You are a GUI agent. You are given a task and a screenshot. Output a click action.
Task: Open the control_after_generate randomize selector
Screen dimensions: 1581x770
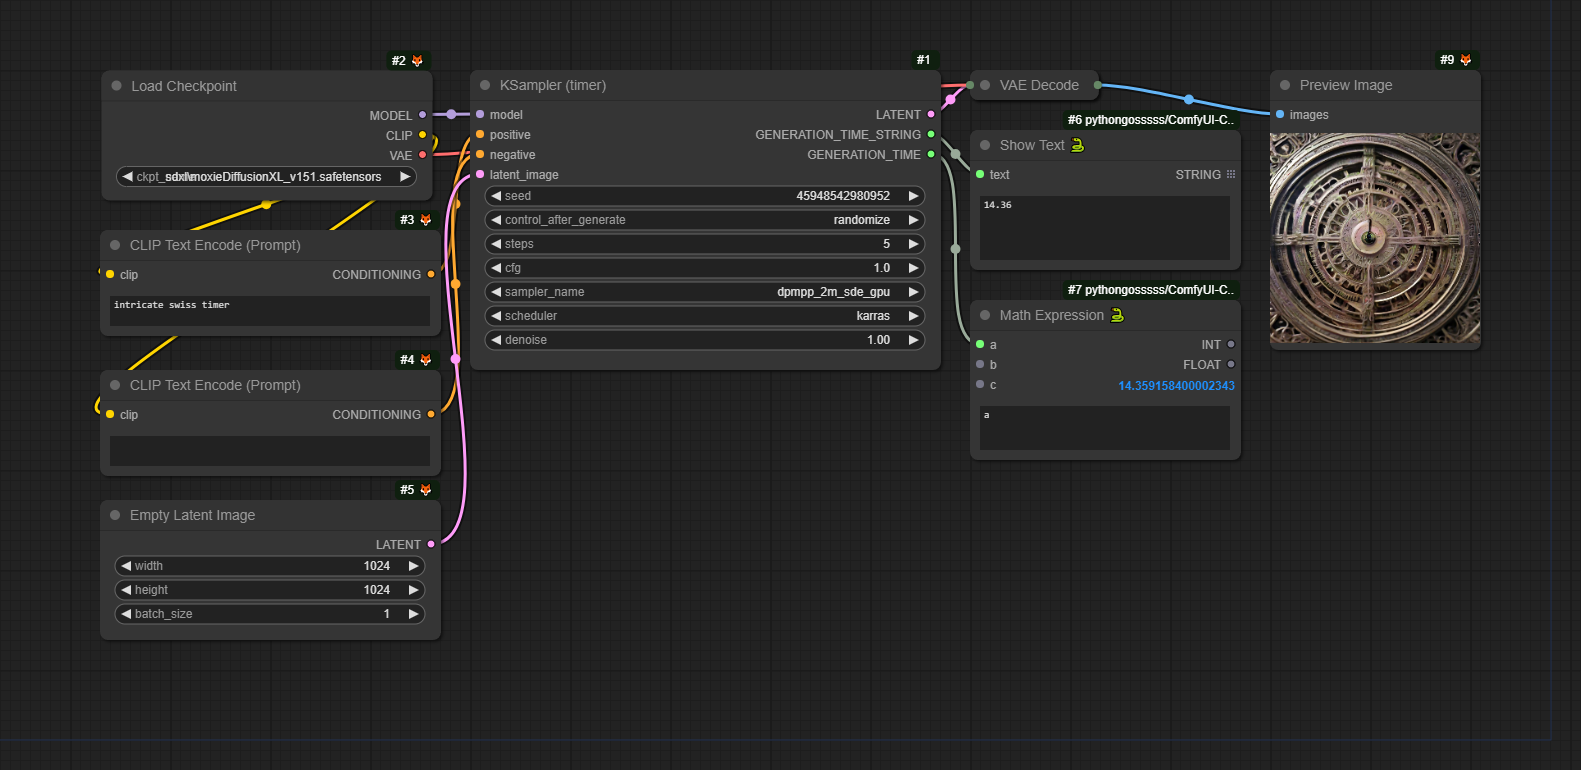(705, 220)
